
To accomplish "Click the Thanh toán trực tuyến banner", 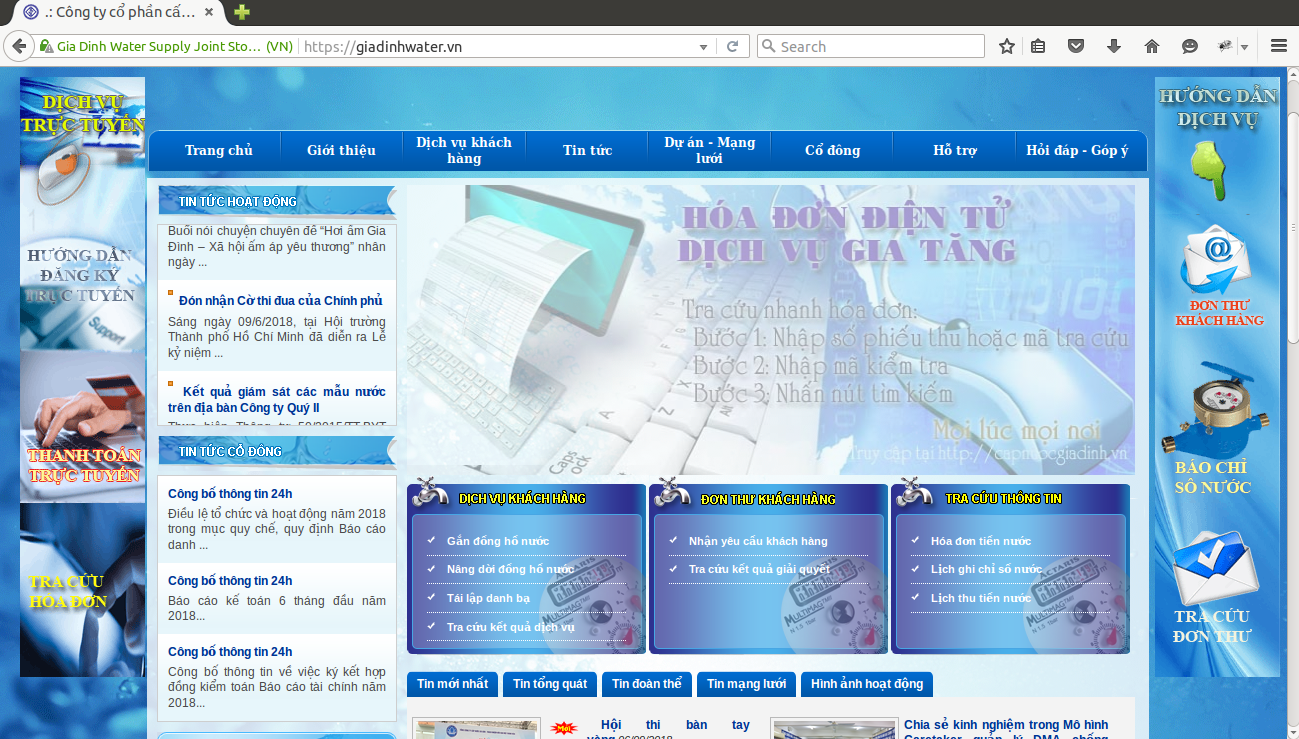I will 83,425.
